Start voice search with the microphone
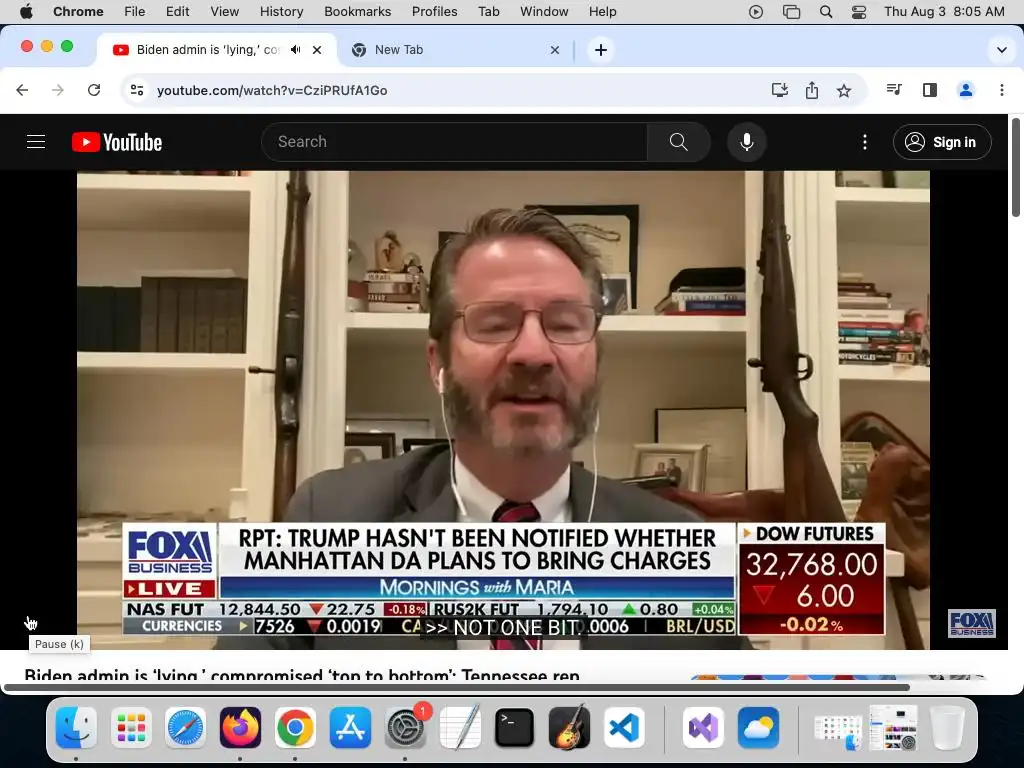The height and width of the screenshot is (768, 1024). [746, 142]
